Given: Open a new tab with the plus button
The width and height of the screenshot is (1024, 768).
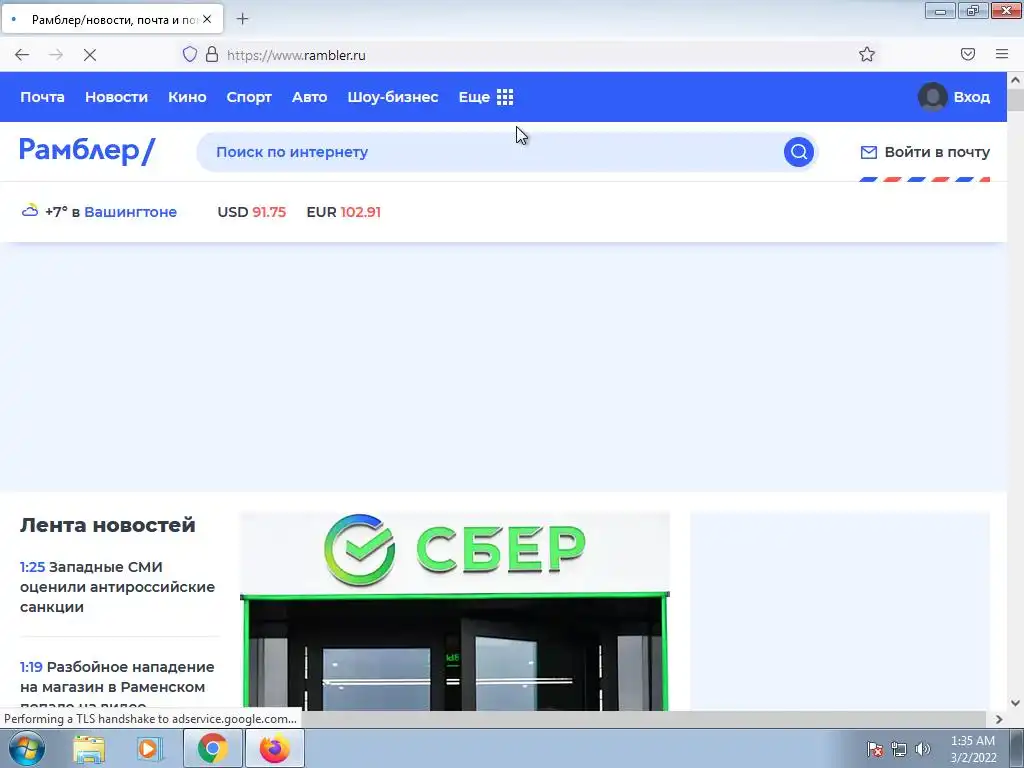Looking at the screenshot, I should tap(242, 19).
